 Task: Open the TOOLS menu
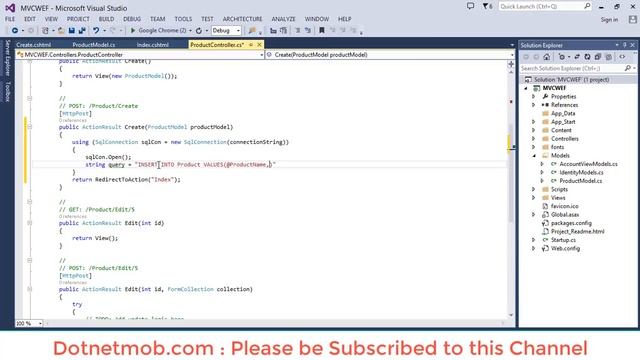(x=183, y=19)
